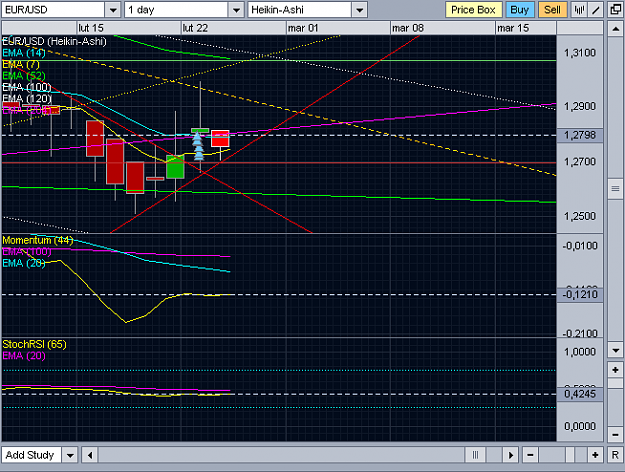Click the 1,3100 price axis label
Screen dimensions: 625x472
point(580,53)
